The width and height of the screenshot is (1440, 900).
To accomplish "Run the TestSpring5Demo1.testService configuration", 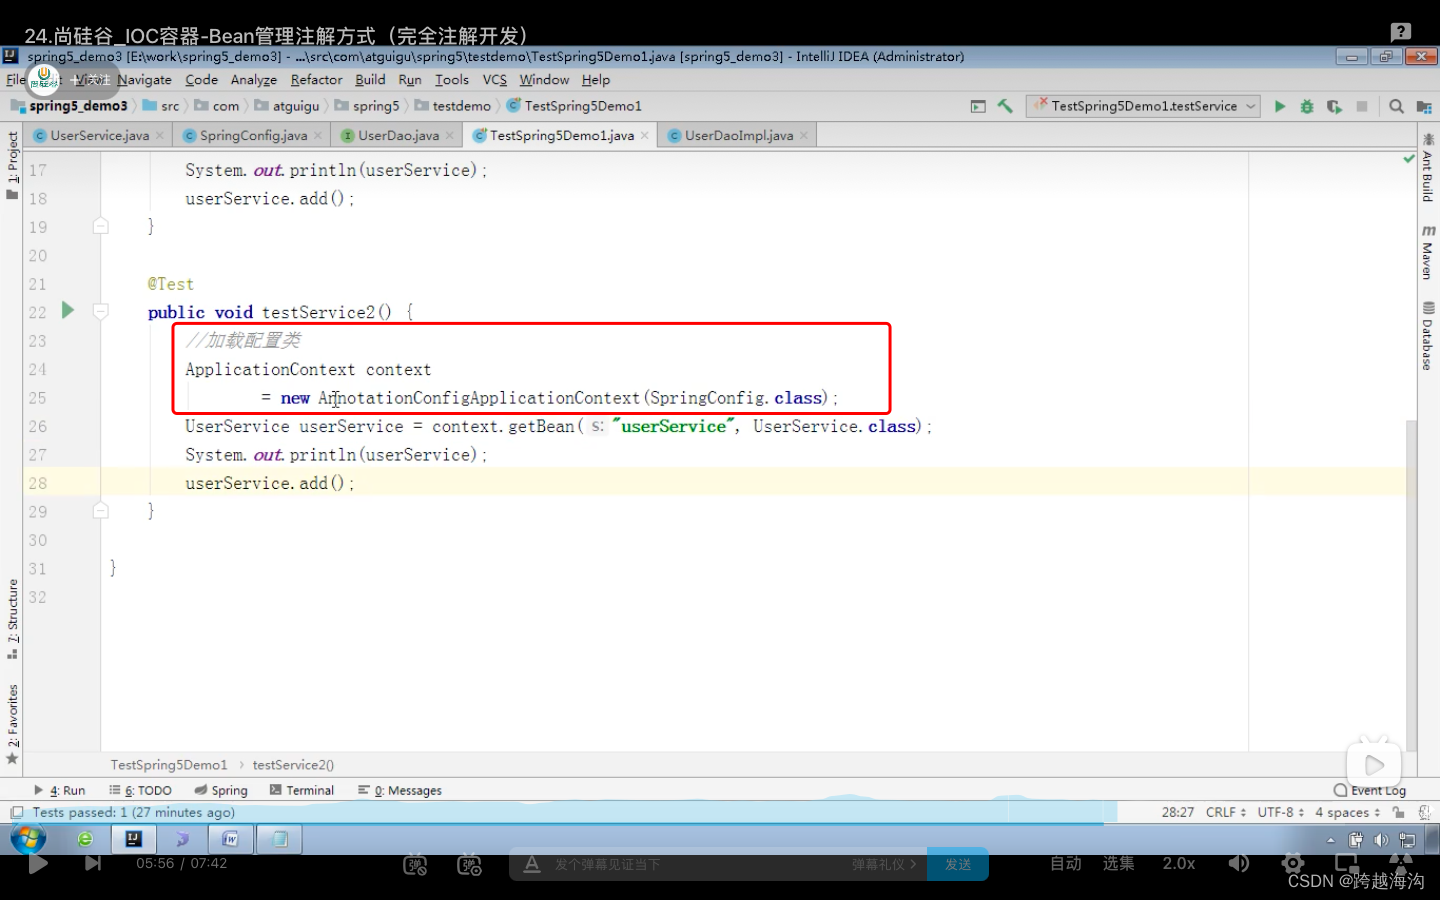I will click(1279, 106).
